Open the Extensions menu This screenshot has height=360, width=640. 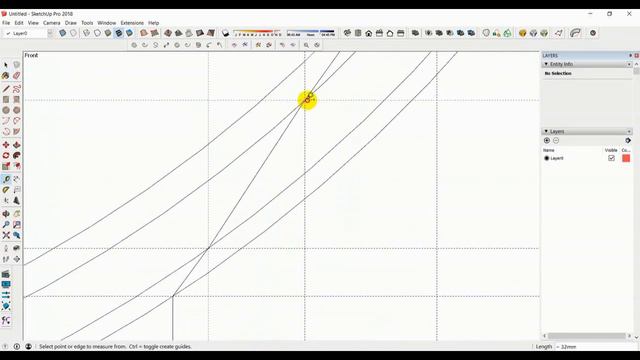(132, 23)
